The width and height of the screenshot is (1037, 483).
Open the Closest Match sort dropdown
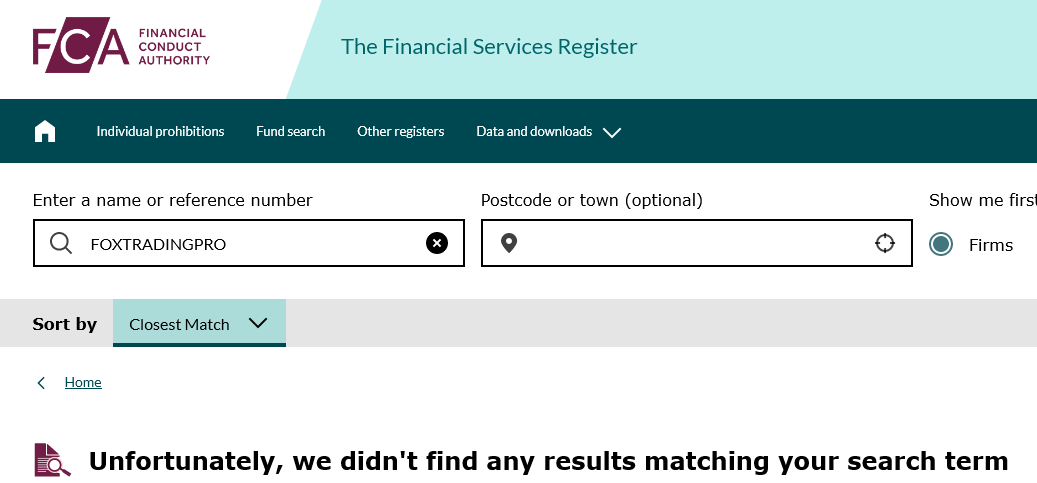[x=199, y=323]
